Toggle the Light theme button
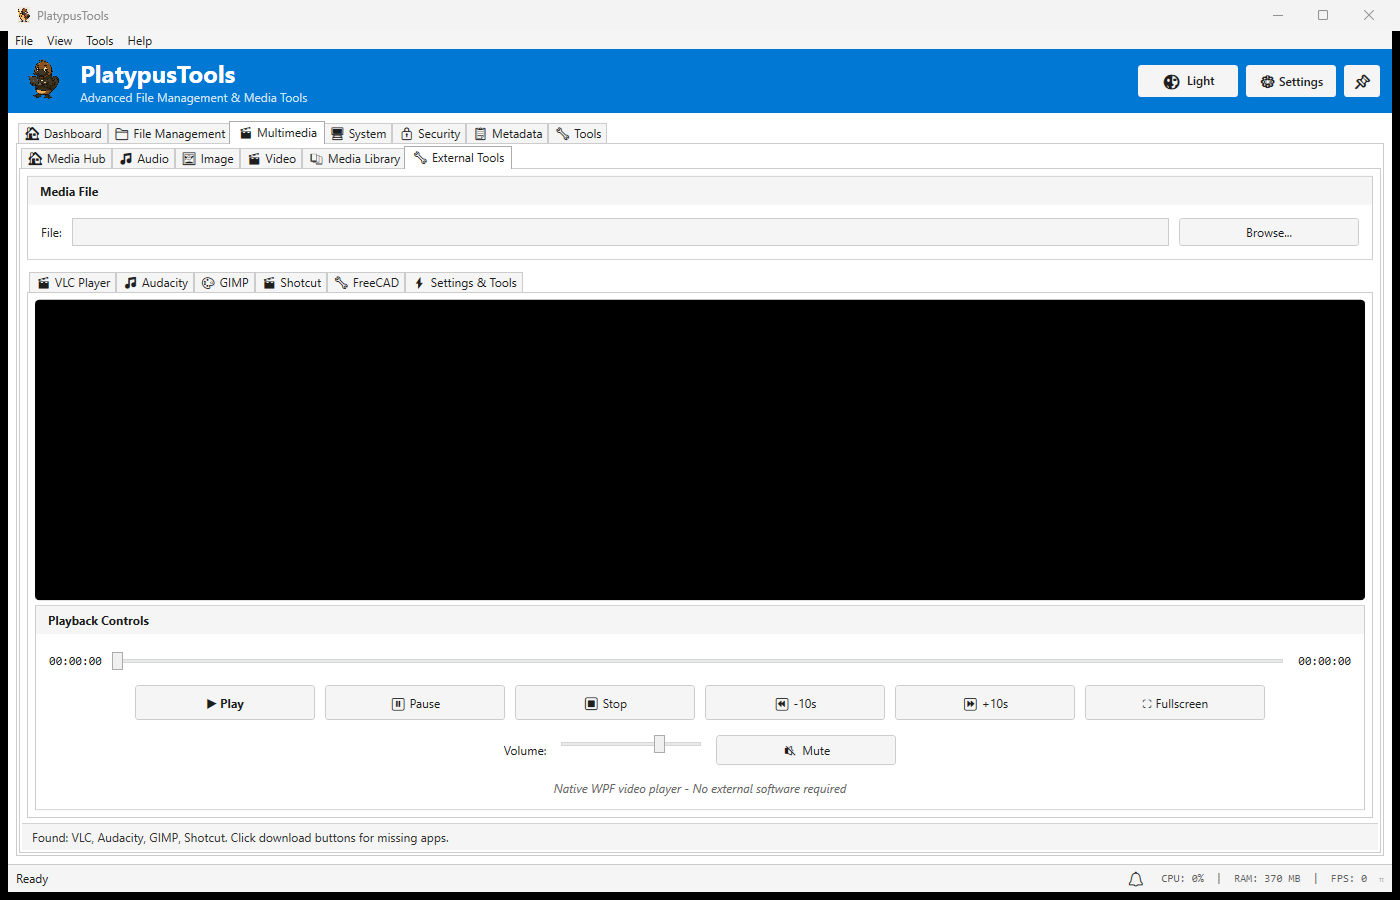Viewport: 1400px width, 900px height. point(1187,82)
